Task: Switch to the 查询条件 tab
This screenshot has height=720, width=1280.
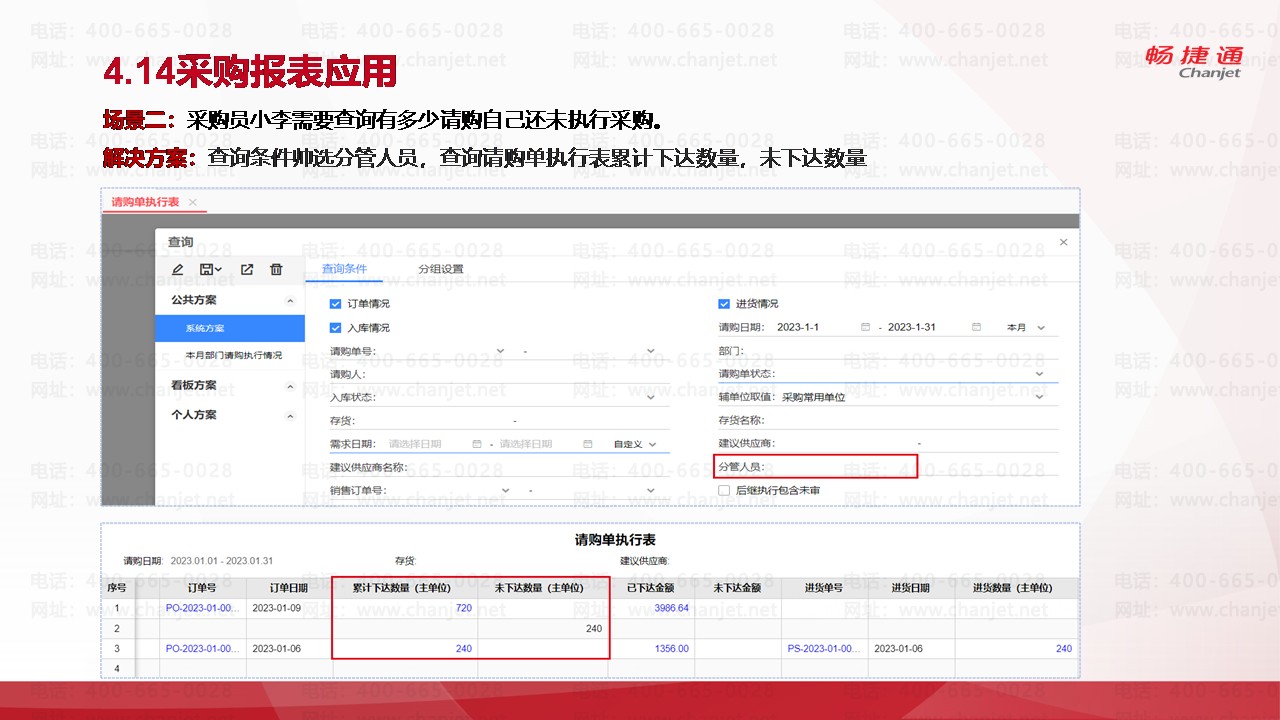Action: click(344, 269)
